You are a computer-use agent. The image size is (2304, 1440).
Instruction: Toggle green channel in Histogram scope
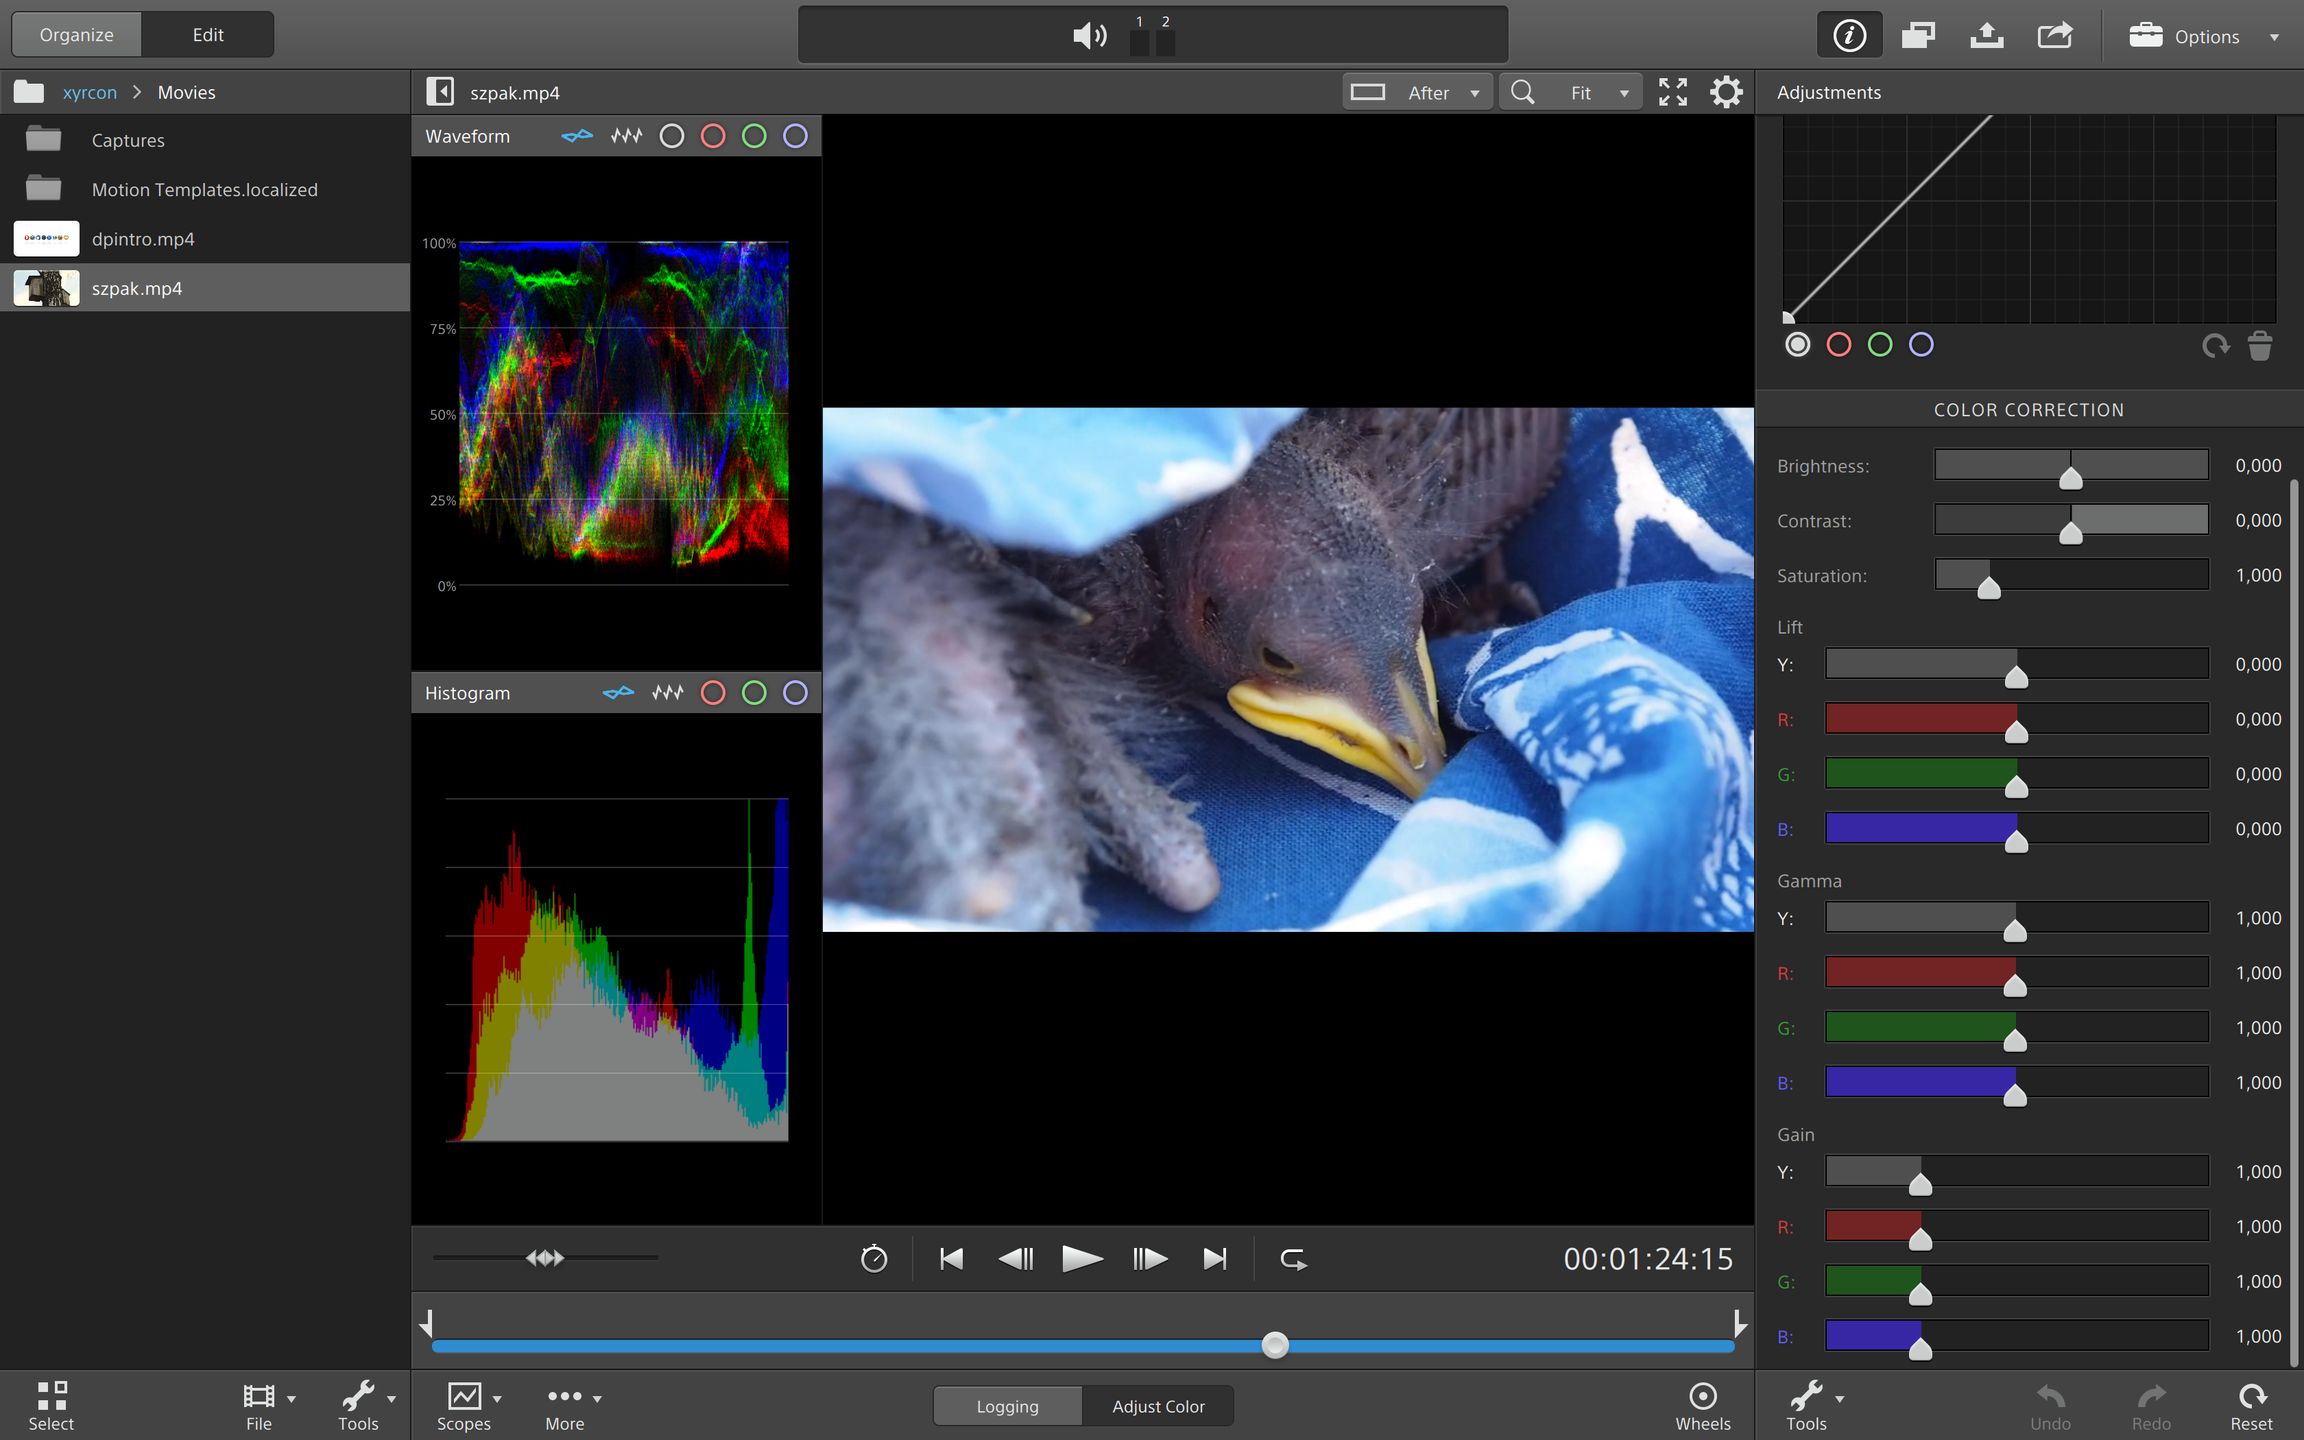[754, 693]
